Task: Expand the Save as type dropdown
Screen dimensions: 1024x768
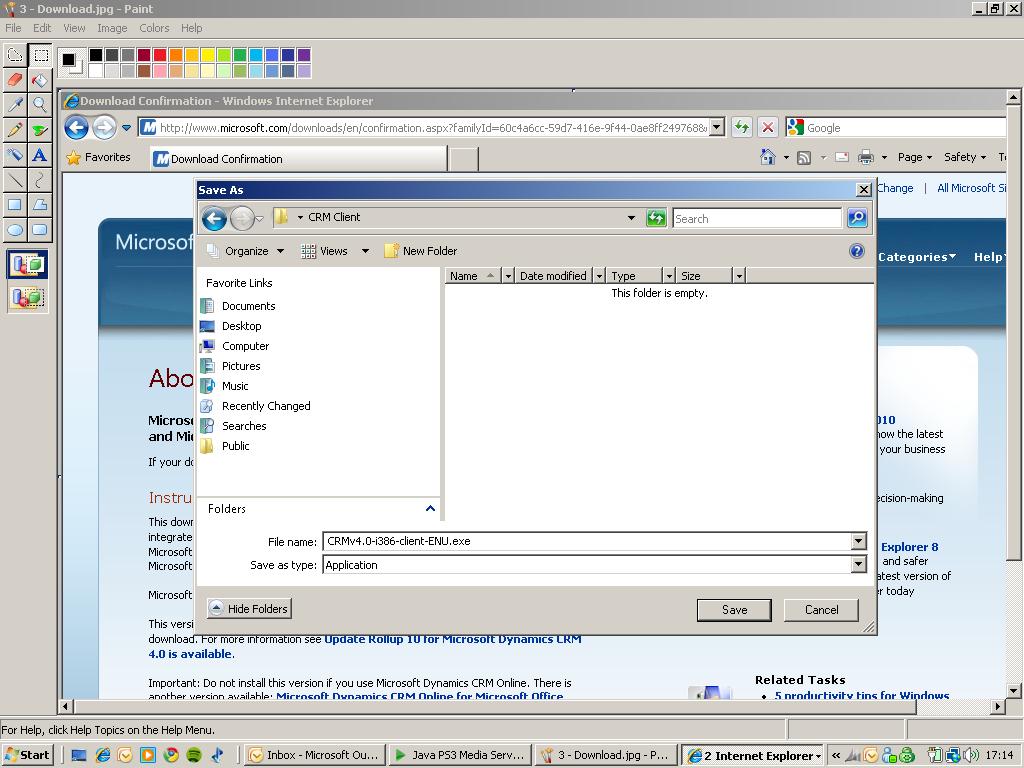Action: (859, 564)
